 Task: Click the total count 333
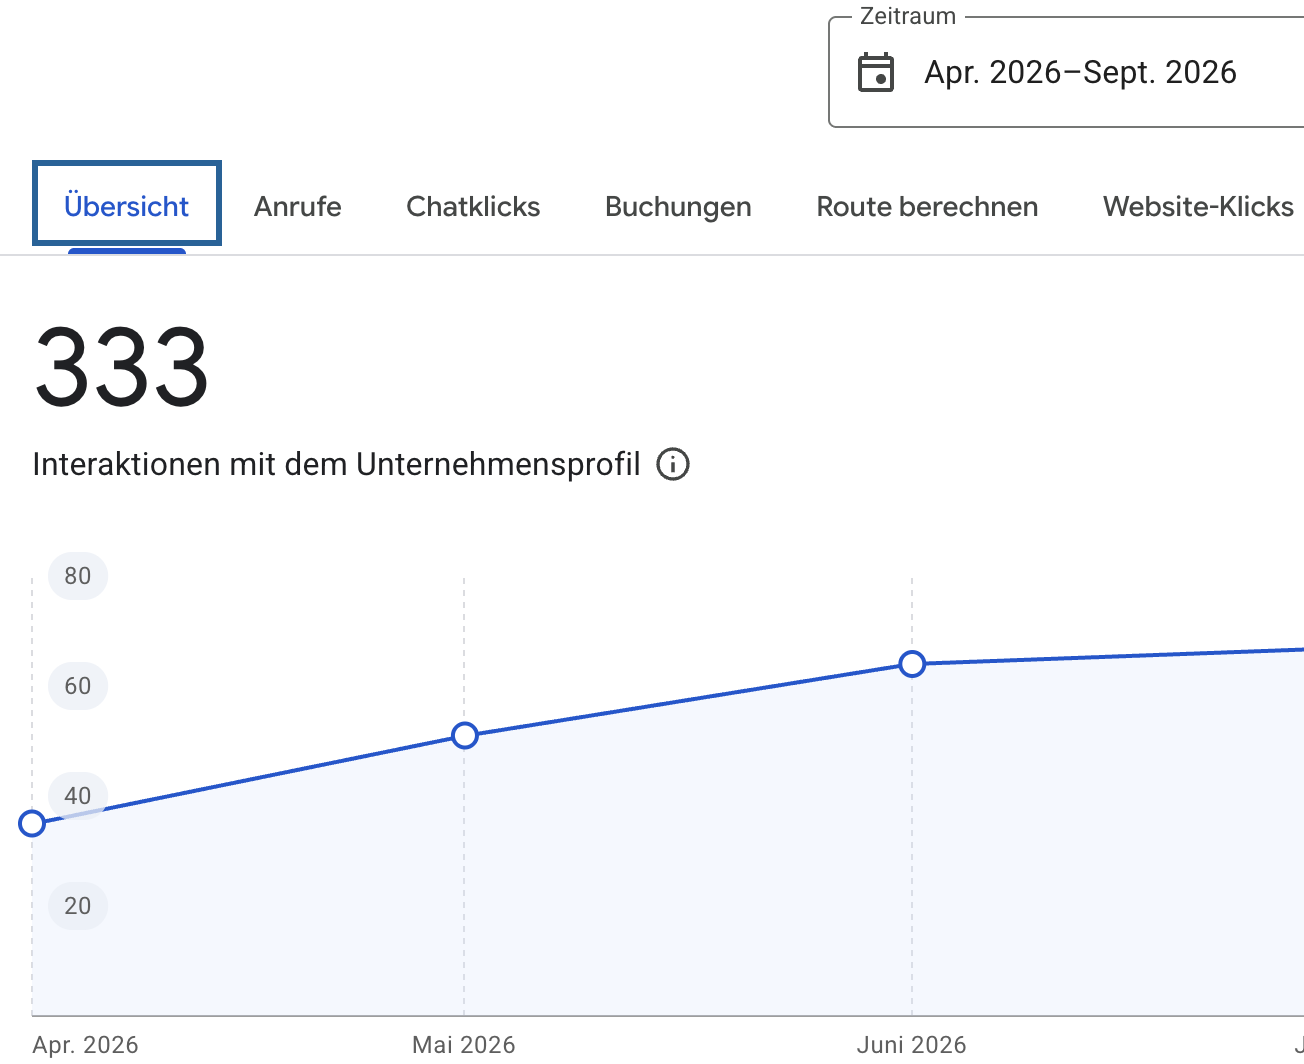(x=121, y=368)
